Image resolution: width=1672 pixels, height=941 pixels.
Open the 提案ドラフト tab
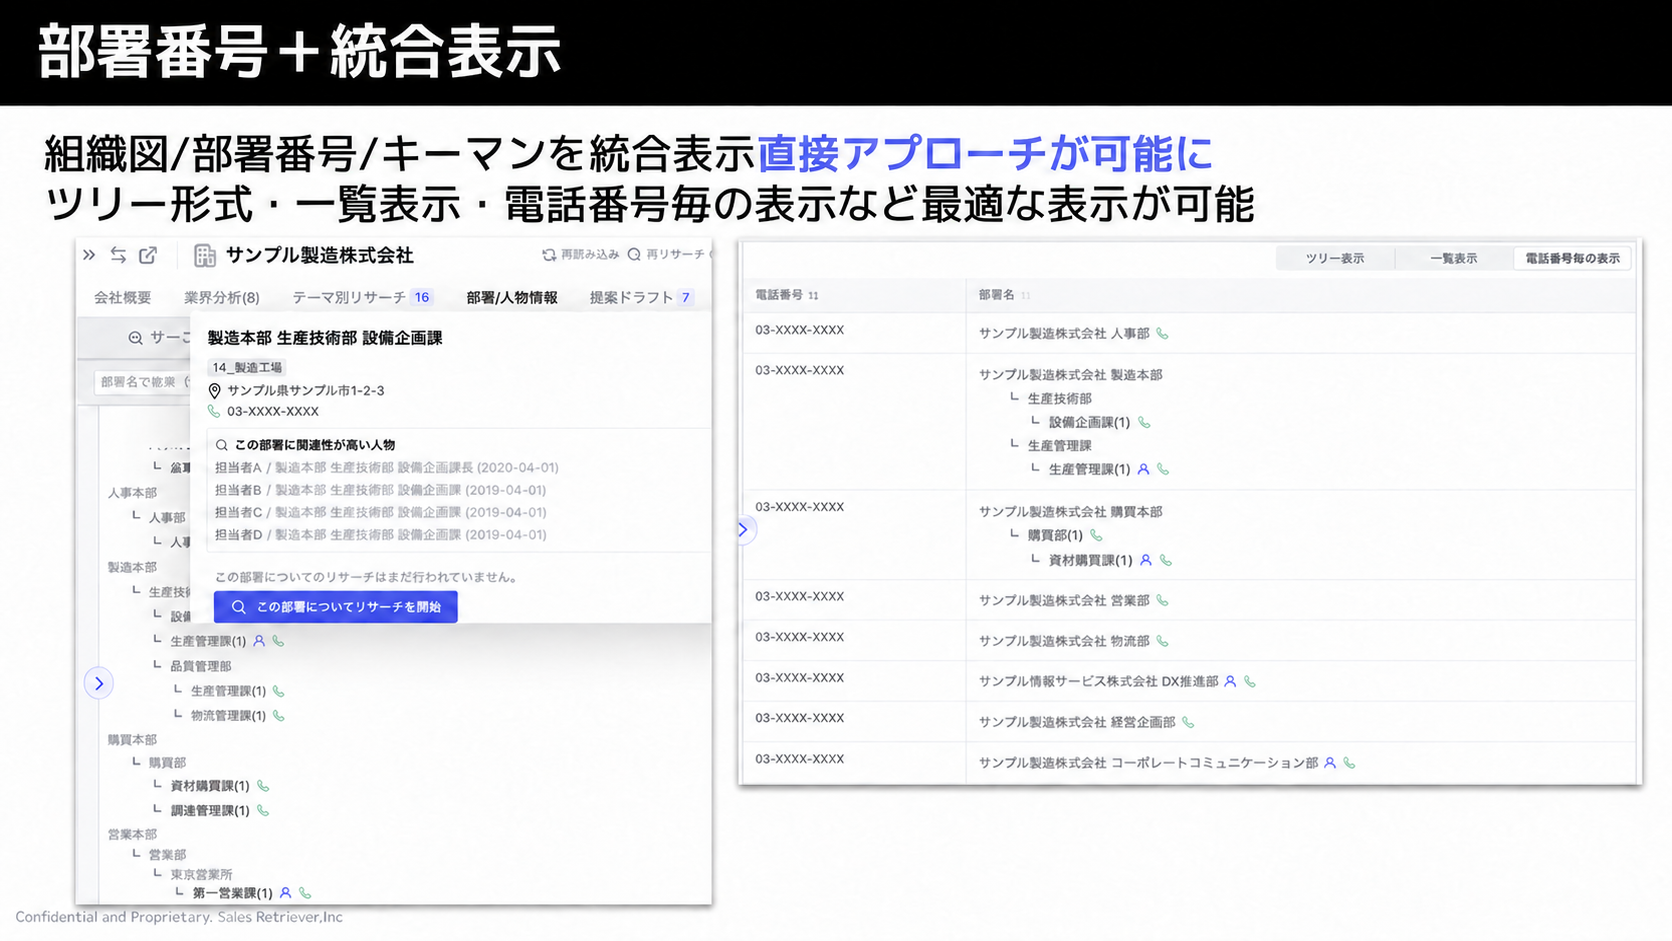pyautogui.click(x=641, y=297)
